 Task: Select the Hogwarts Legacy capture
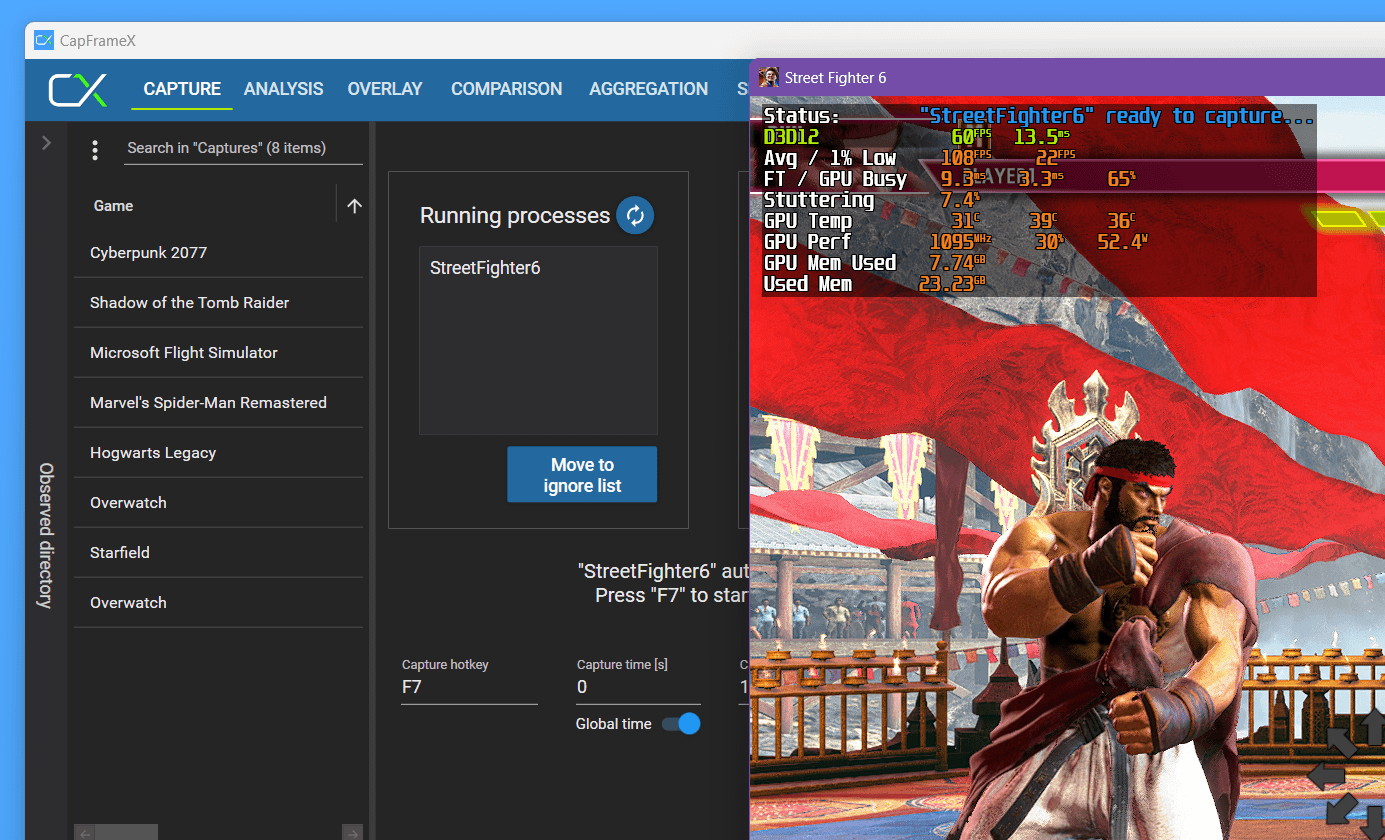click(218, 453)
